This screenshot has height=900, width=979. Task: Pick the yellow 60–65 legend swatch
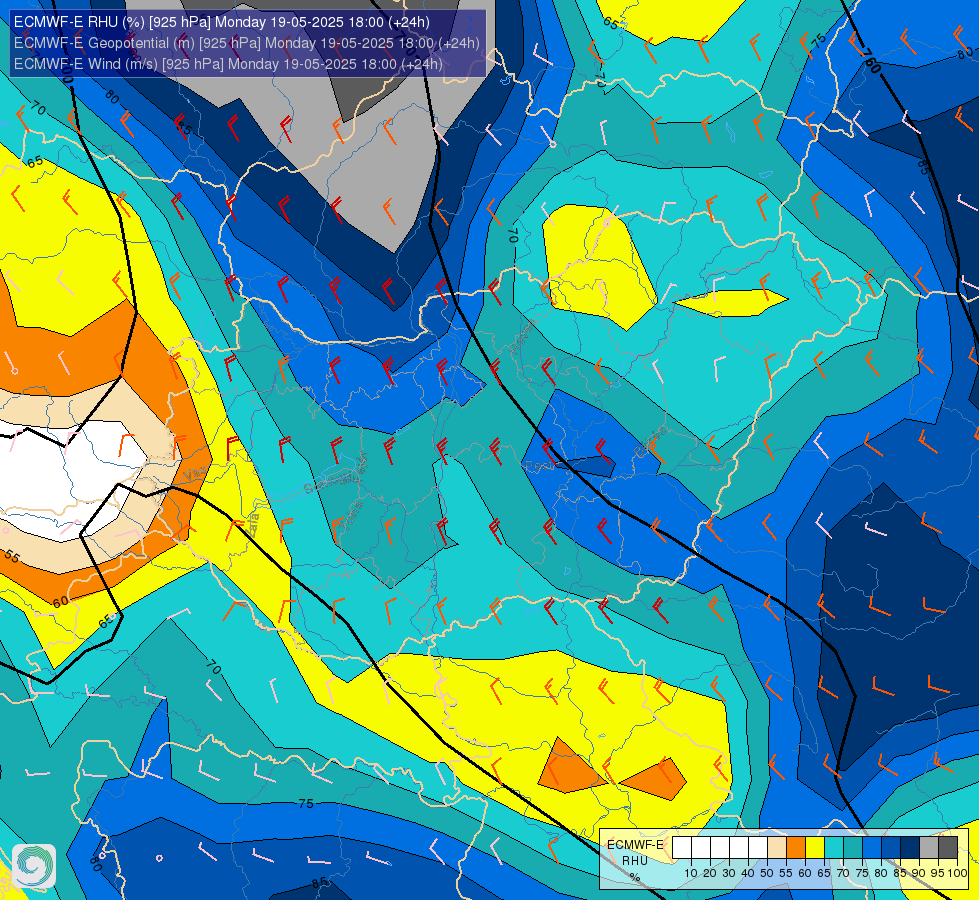click(x=815, y=847)
